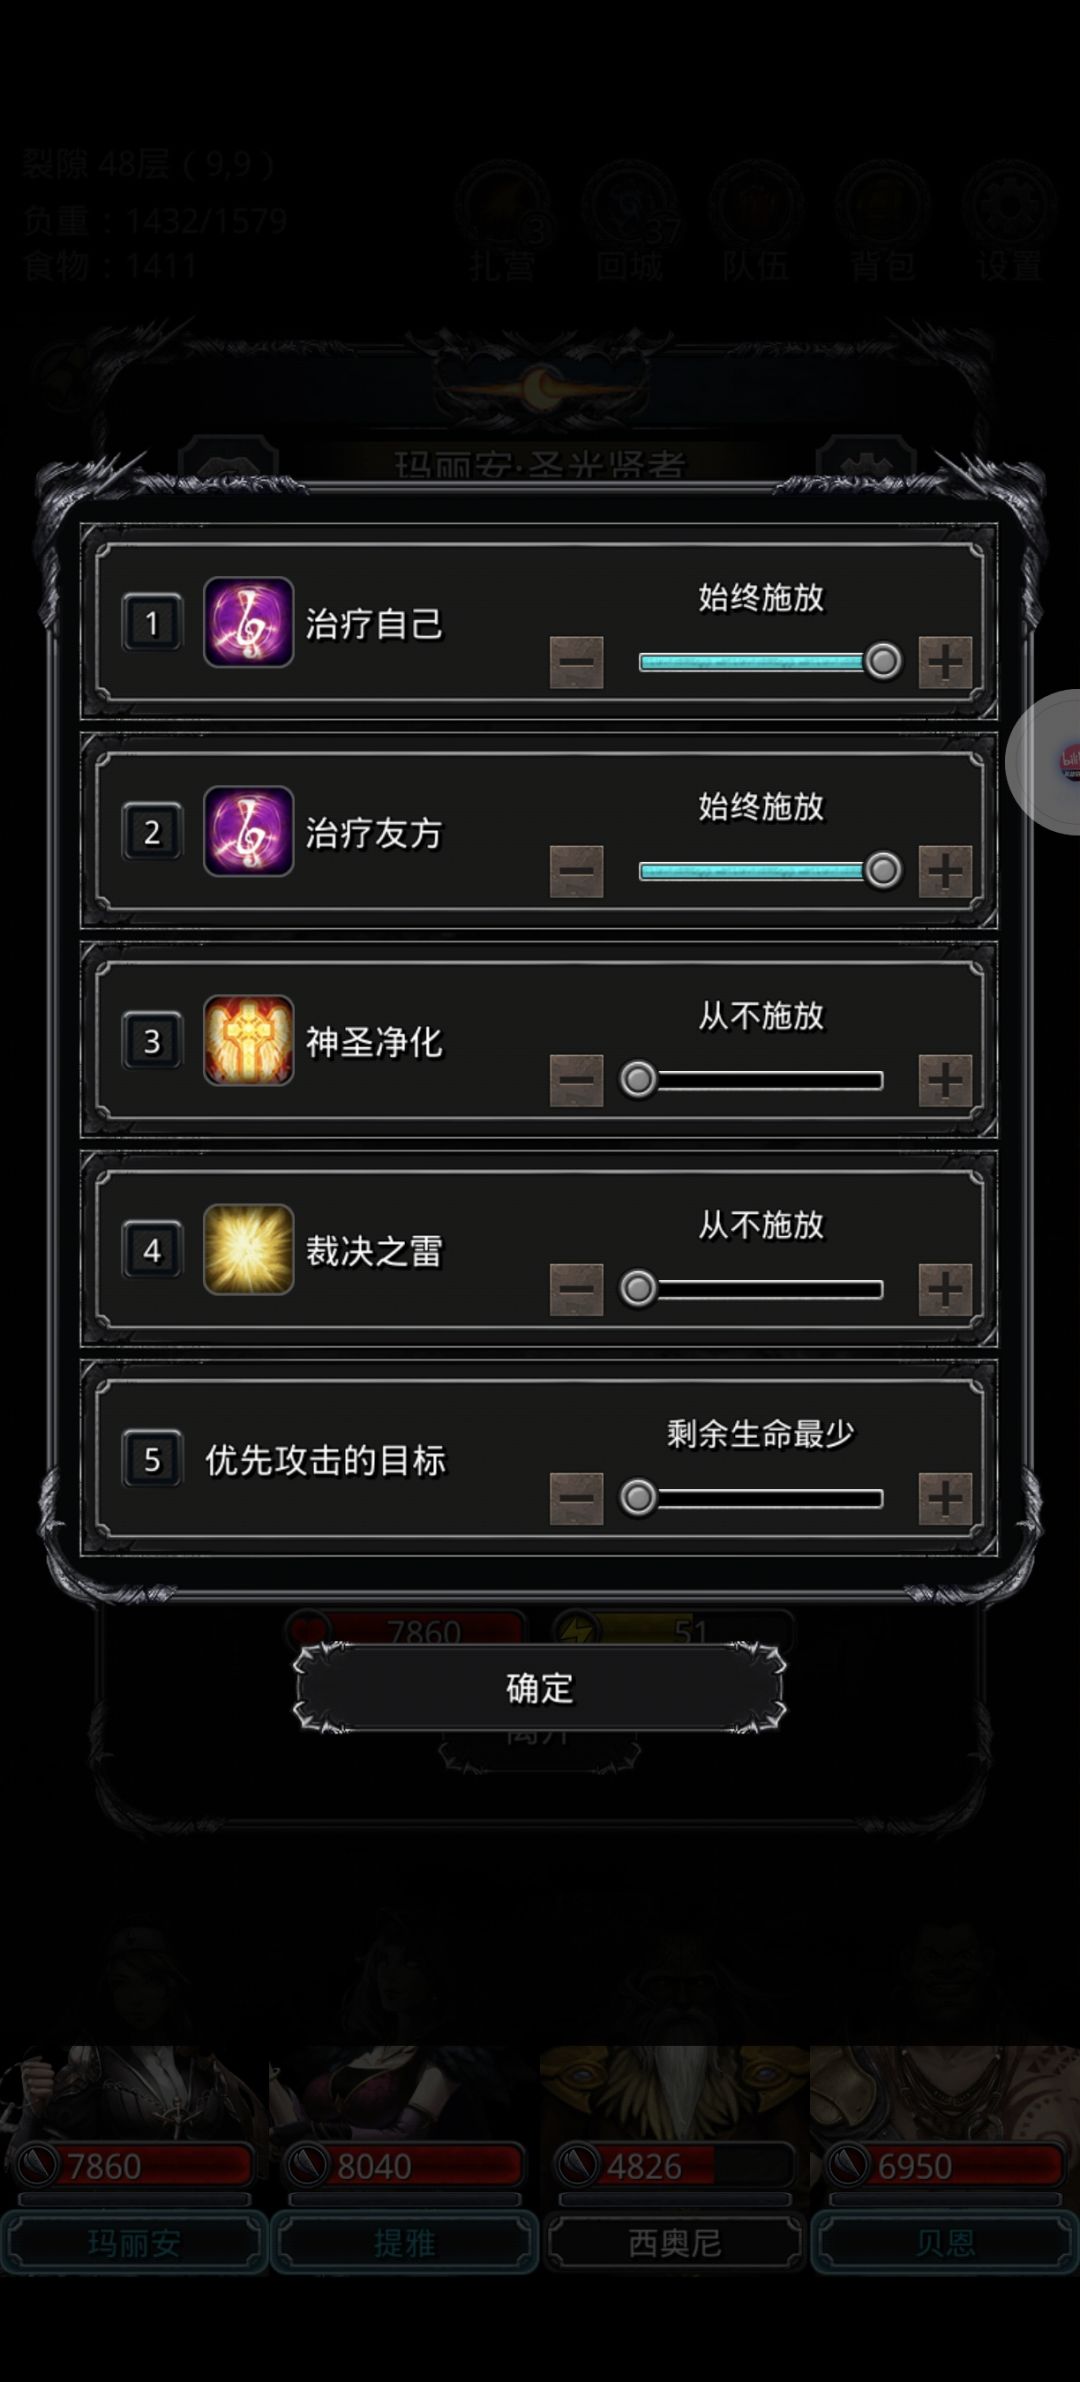Decrease 治疗自己 cast threshold with minus
1080x2382 pixels.
(577, 662)
